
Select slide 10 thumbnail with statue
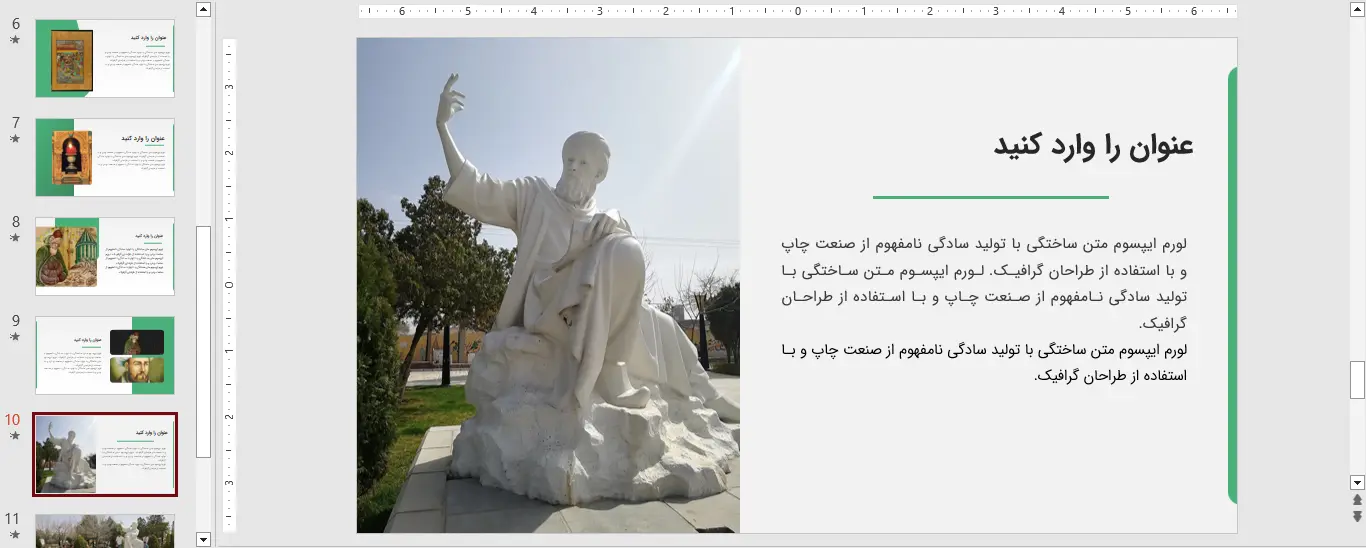(105, 454)
